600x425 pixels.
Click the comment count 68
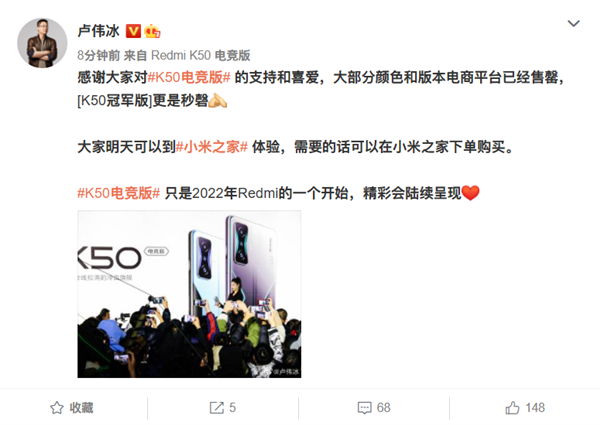coord(383,408)
